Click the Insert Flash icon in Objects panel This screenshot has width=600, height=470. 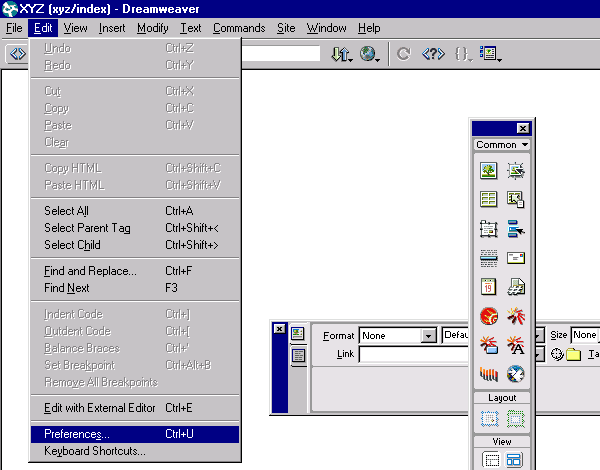pos(489,317)
